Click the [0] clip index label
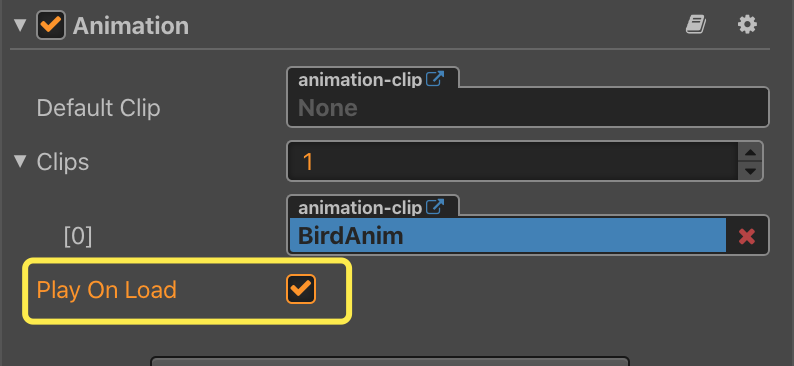 pyautogui.click(x=78, y=236)
